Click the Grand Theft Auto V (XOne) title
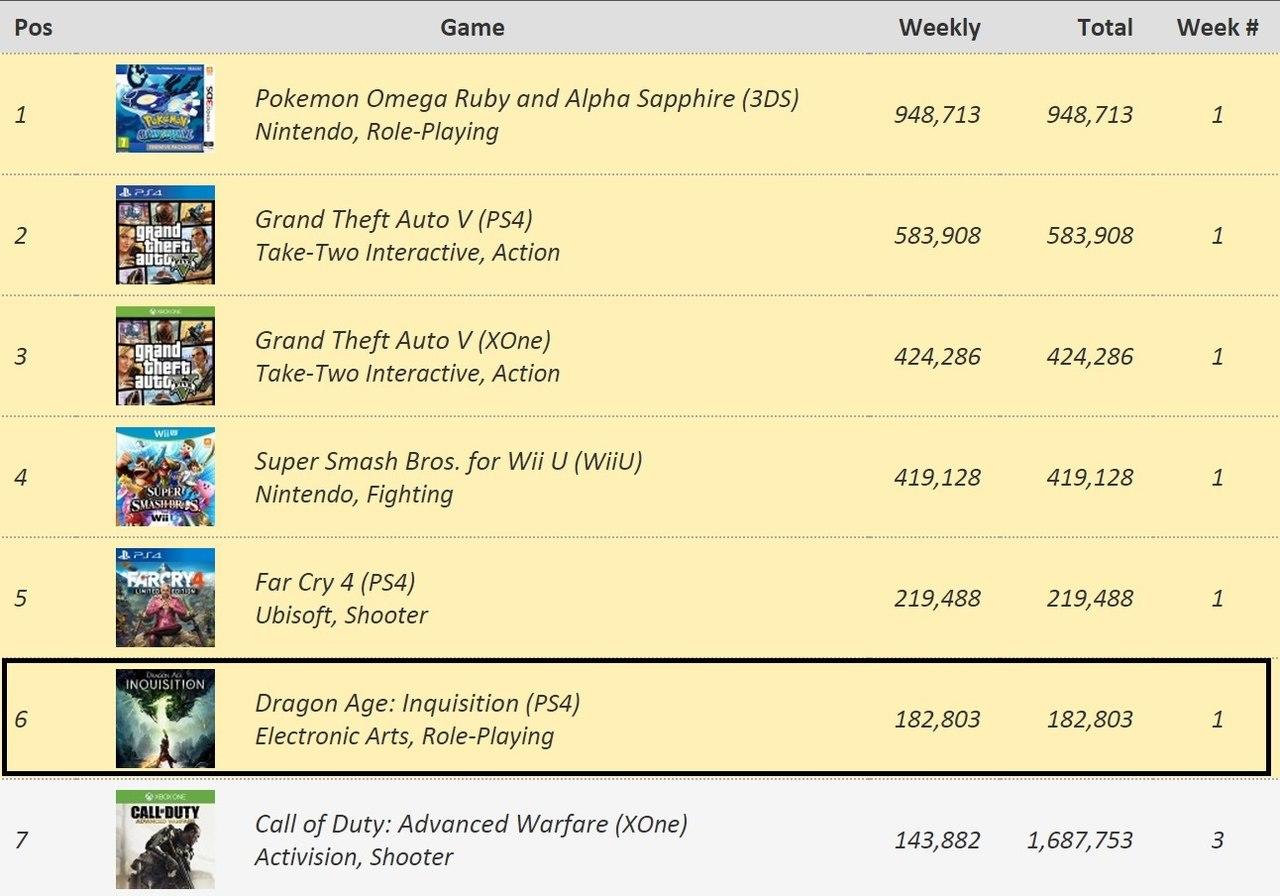The width and height of the screenshot is (1280, 896). [403, 341]
